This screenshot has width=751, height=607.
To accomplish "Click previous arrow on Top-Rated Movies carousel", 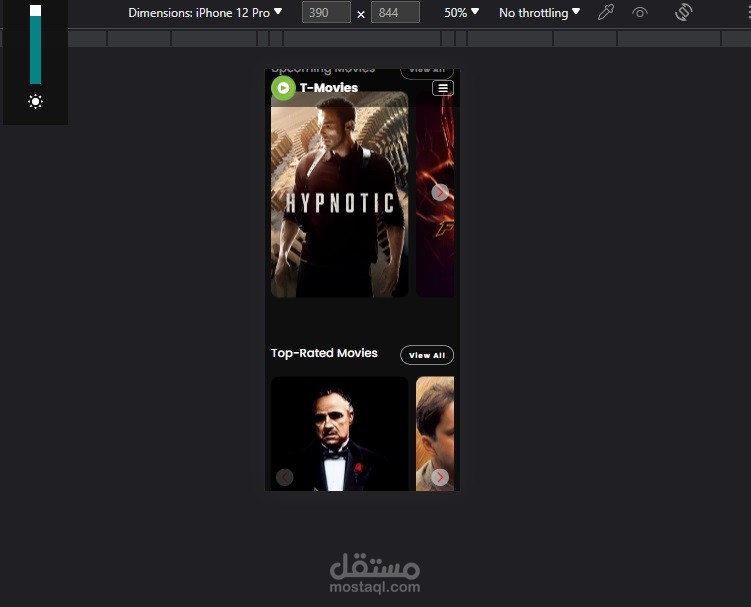I will tap(284, 477).
